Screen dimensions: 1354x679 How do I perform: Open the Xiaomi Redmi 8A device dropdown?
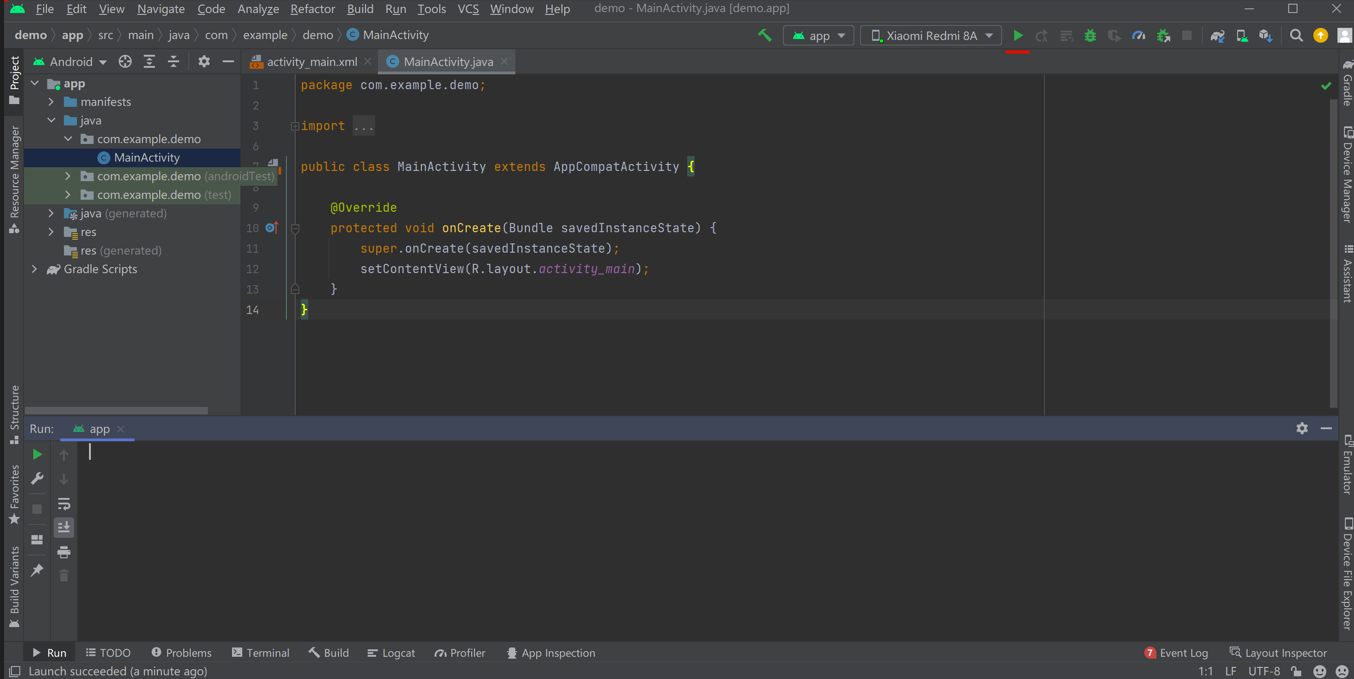931,36
